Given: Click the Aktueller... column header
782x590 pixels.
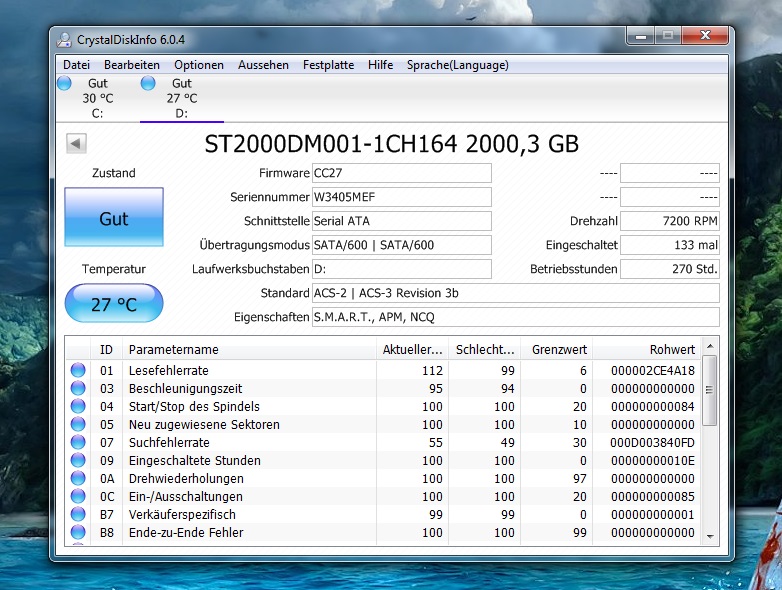Looking at the screenshot, I should 412,350.
